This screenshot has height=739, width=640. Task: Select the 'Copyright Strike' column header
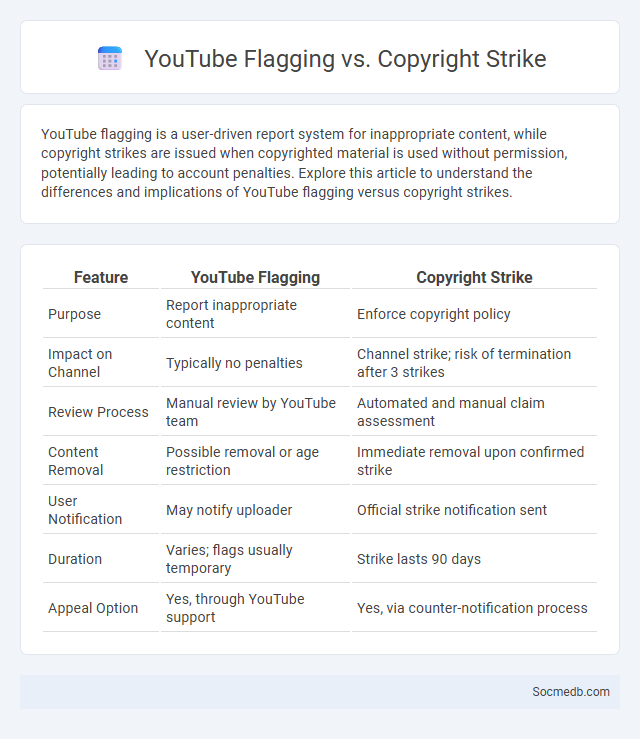(474, 277)
